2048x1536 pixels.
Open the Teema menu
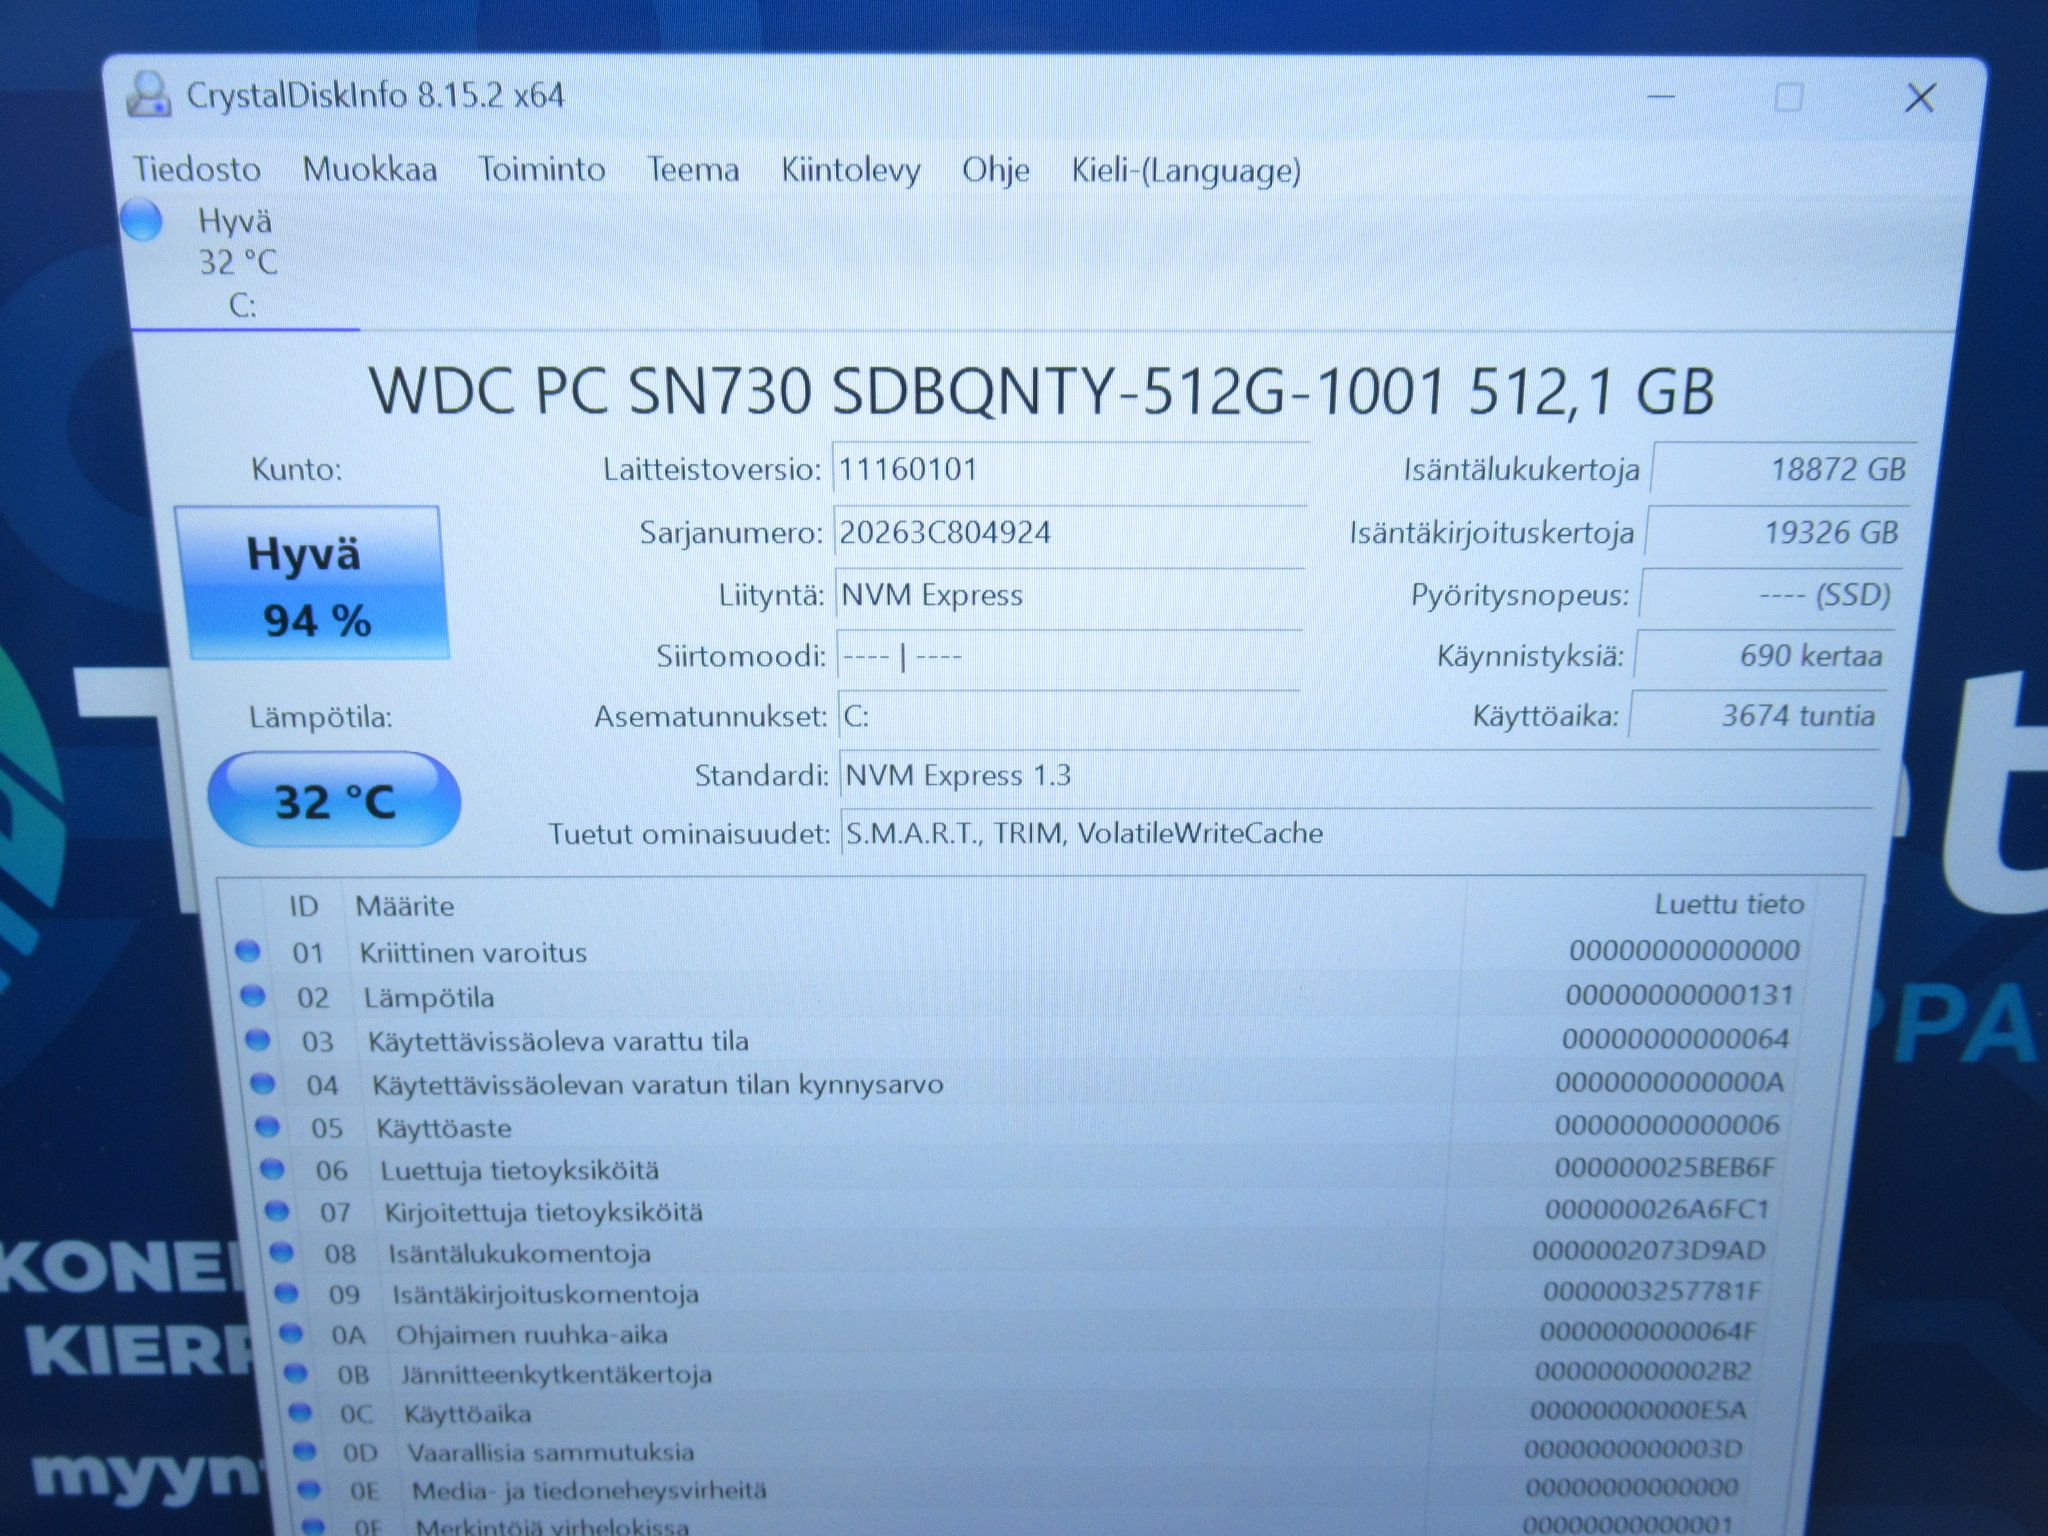point(693,168)
